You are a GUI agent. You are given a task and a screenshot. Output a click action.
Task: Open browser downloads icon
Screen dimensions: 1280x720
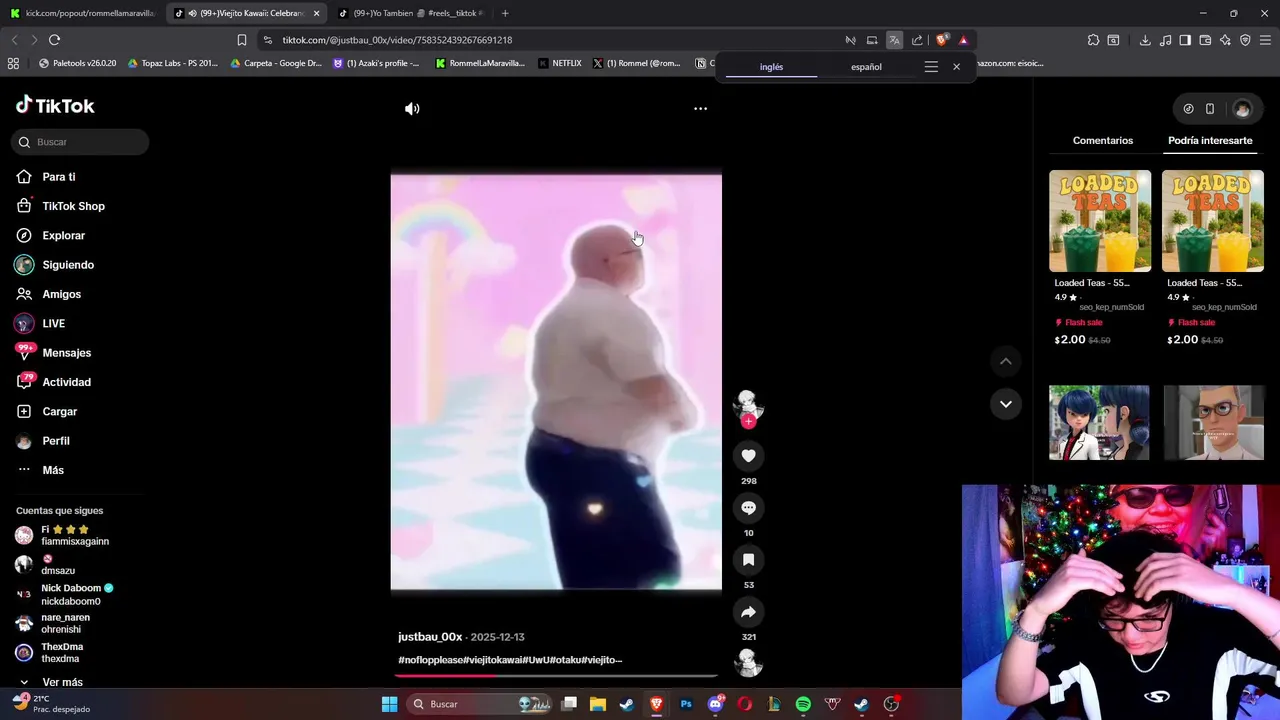tap(1145, 40)
